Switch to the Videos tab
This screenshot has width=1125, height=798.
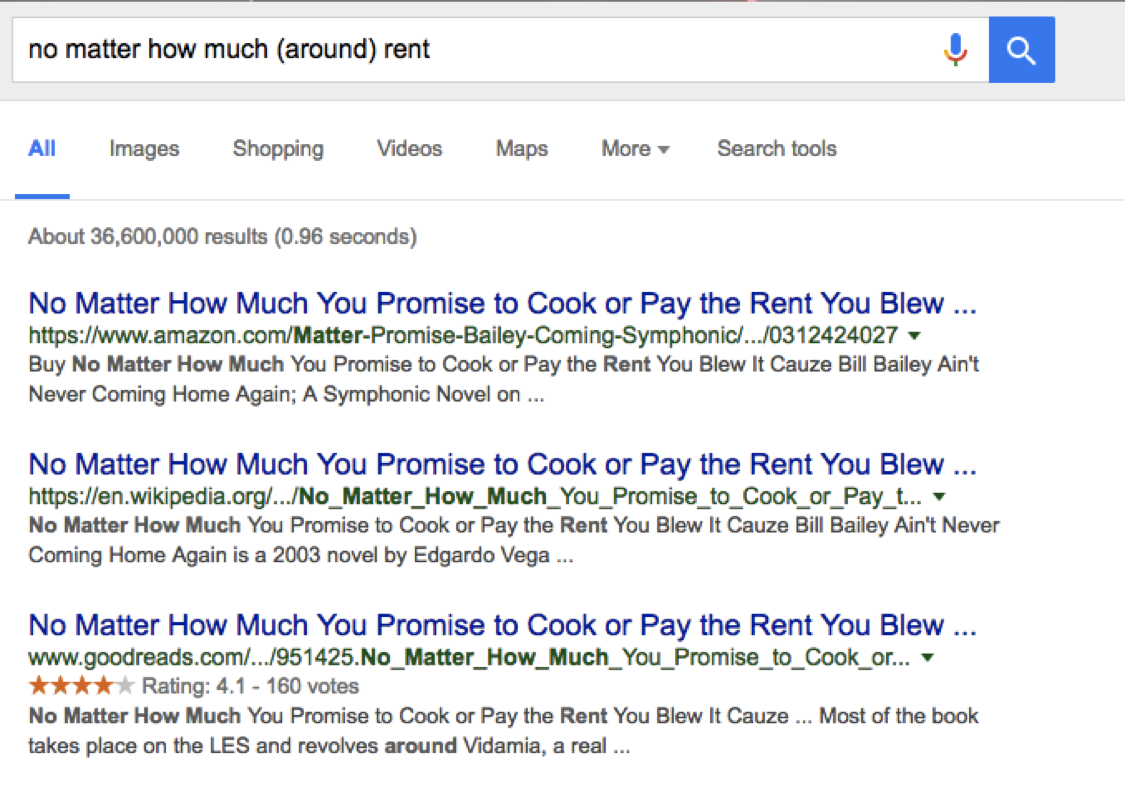click(409, 148)
